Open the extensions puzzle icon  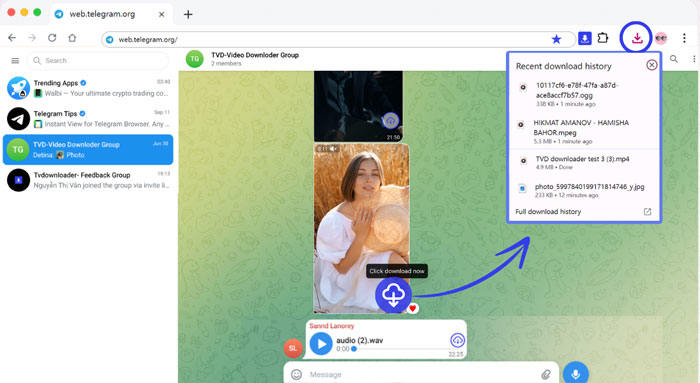[x=603, y=38]
